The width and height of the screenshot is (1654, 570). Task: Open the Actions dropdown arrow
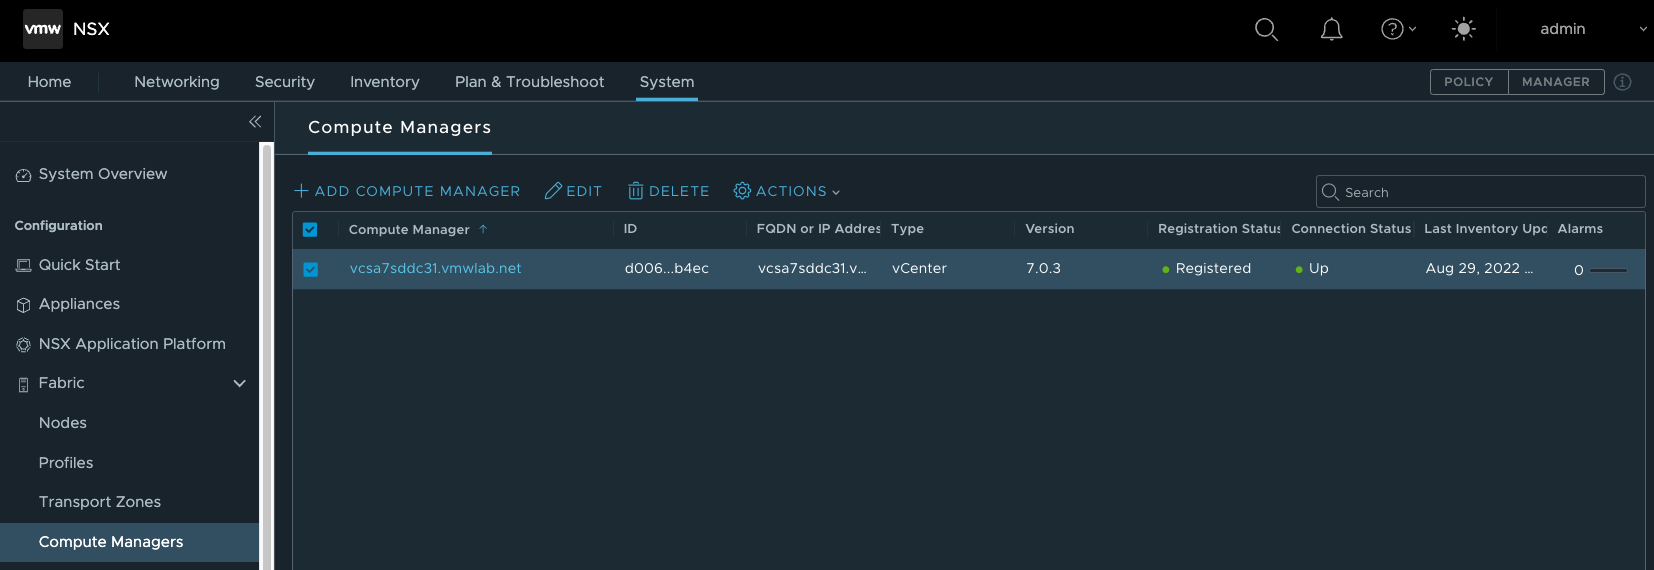click(x=836, y=192)
